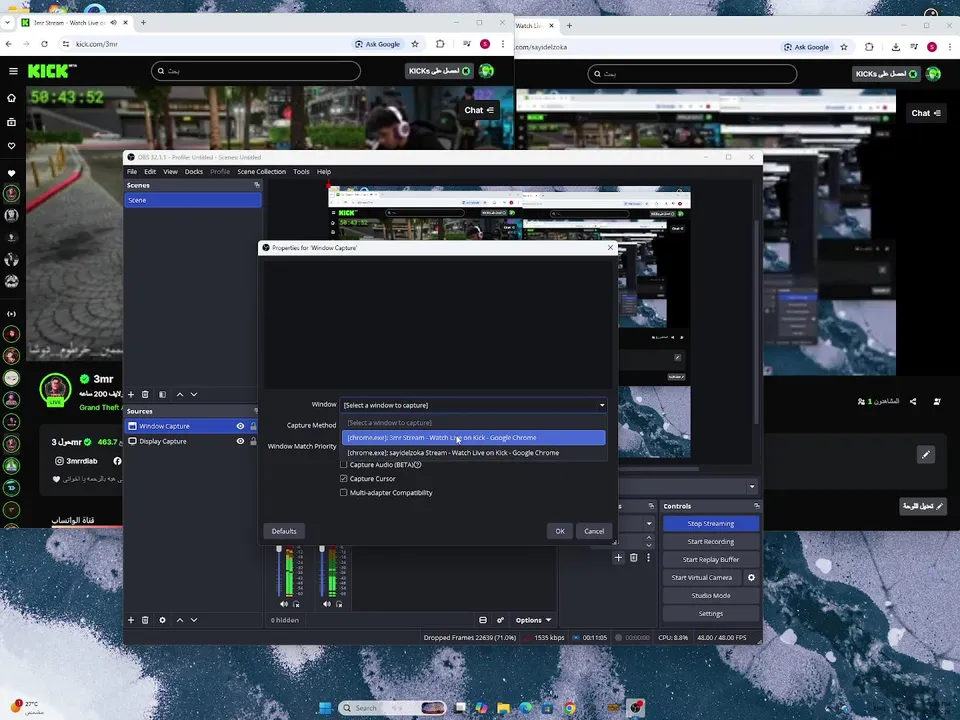Choose sayidelzoka Stream Chrome window option

click(x=473, y=453)
